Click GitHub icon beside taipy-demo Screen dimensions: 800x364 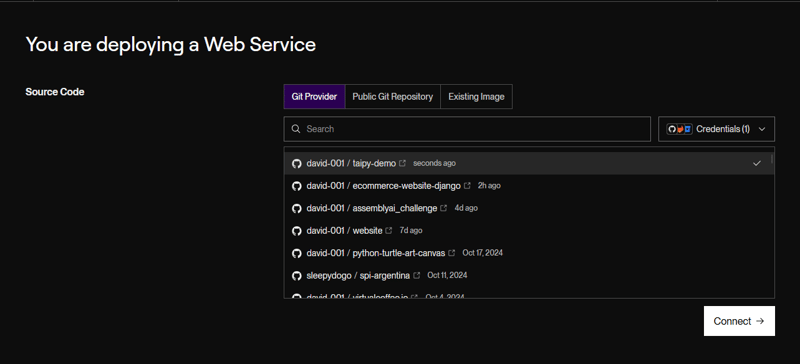point(296,163)
